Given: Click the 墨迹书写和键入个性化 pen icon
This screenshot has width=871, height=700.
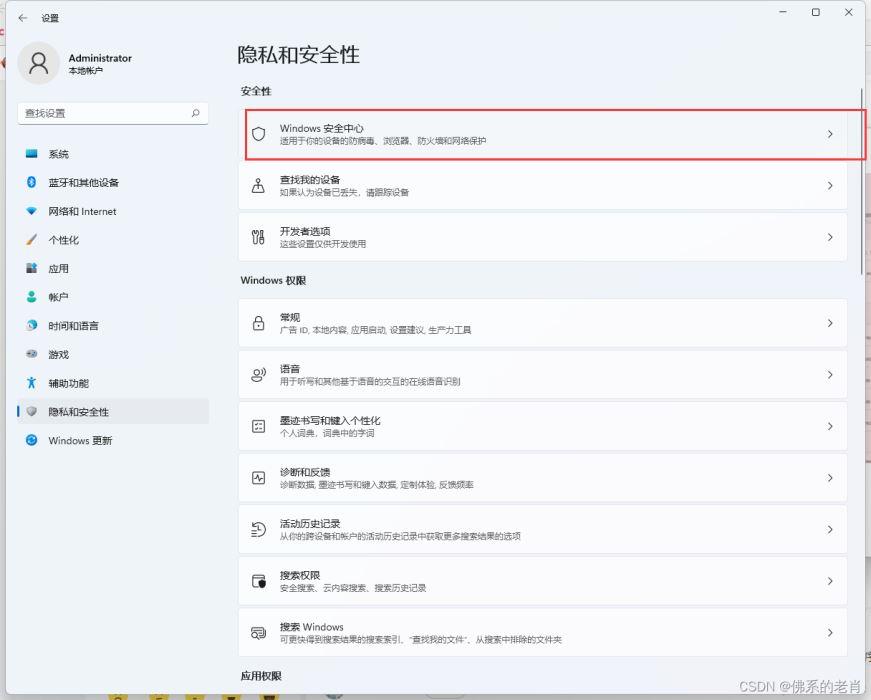Looking at the screenshot, I should pos(259,426).
